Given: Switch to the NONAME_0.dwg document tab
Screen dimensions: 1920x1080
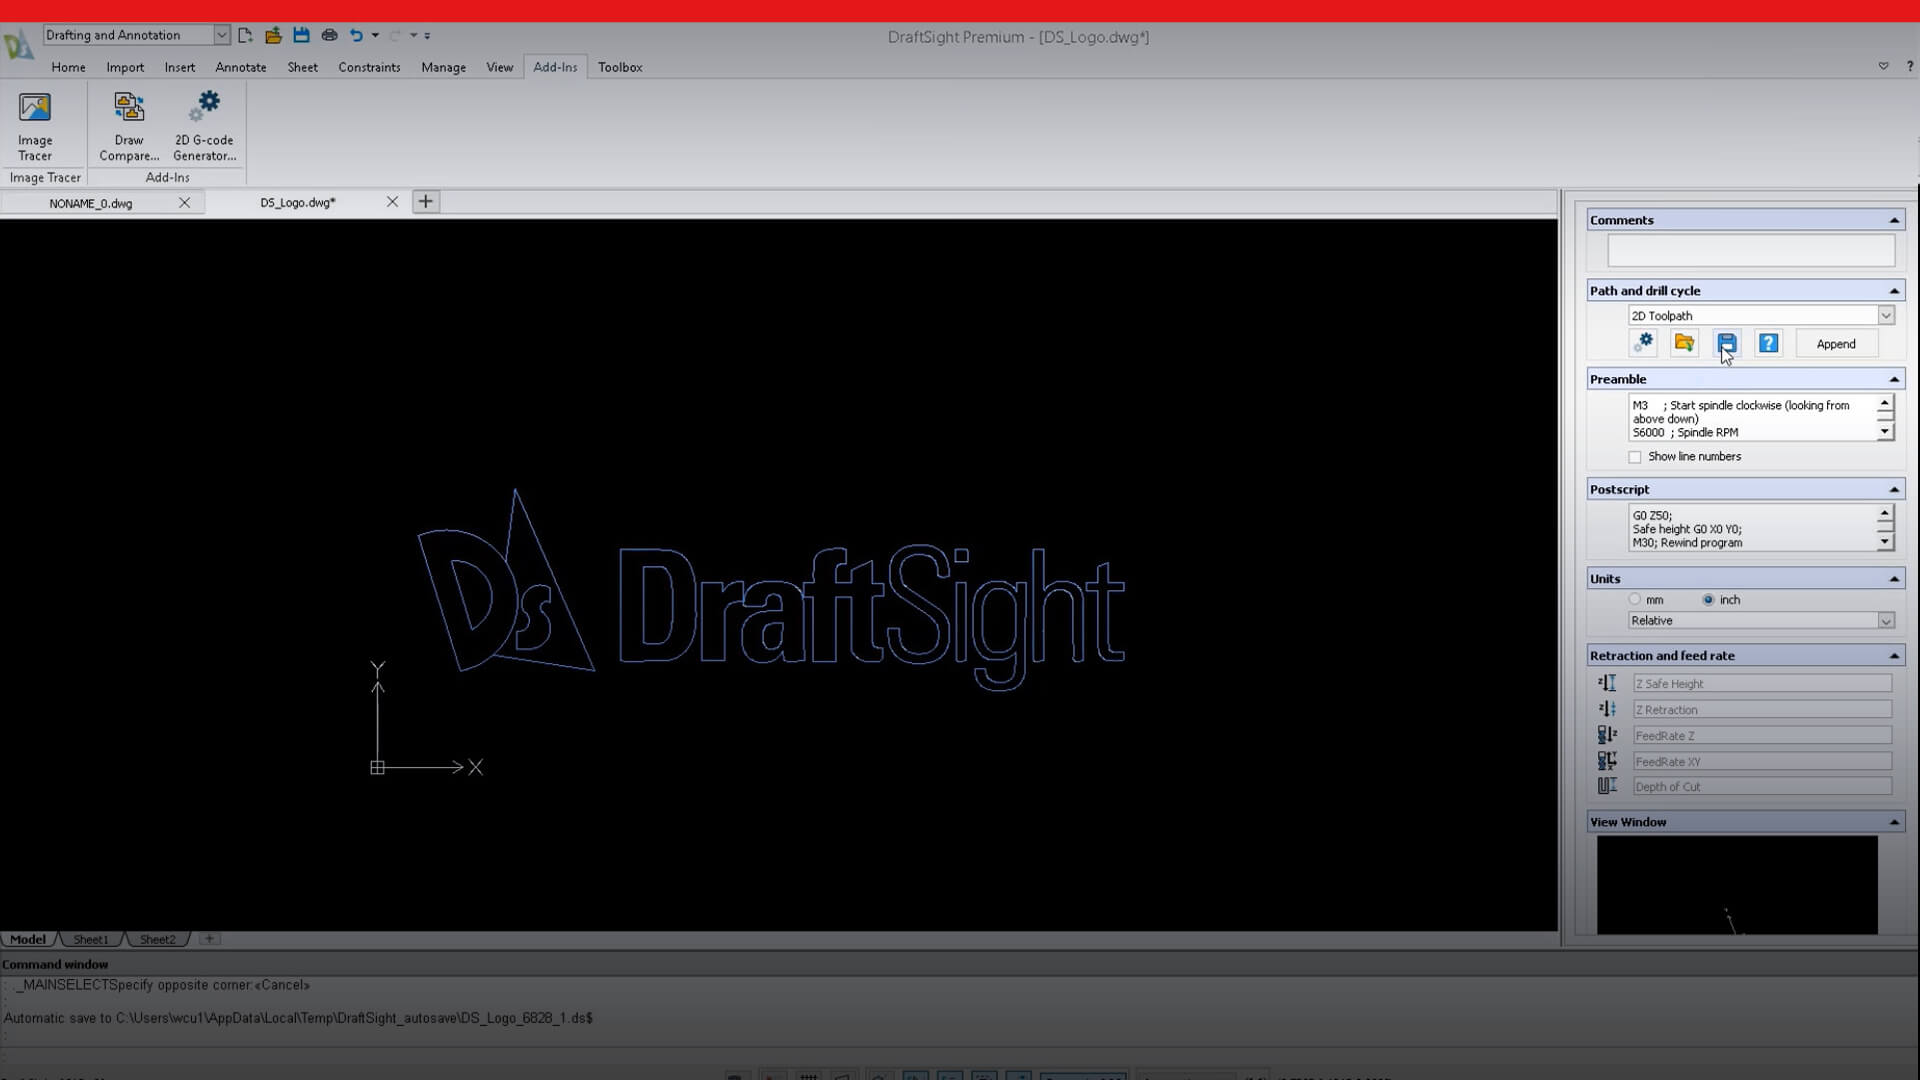Looking at the screenshot, I should point(91,203).
